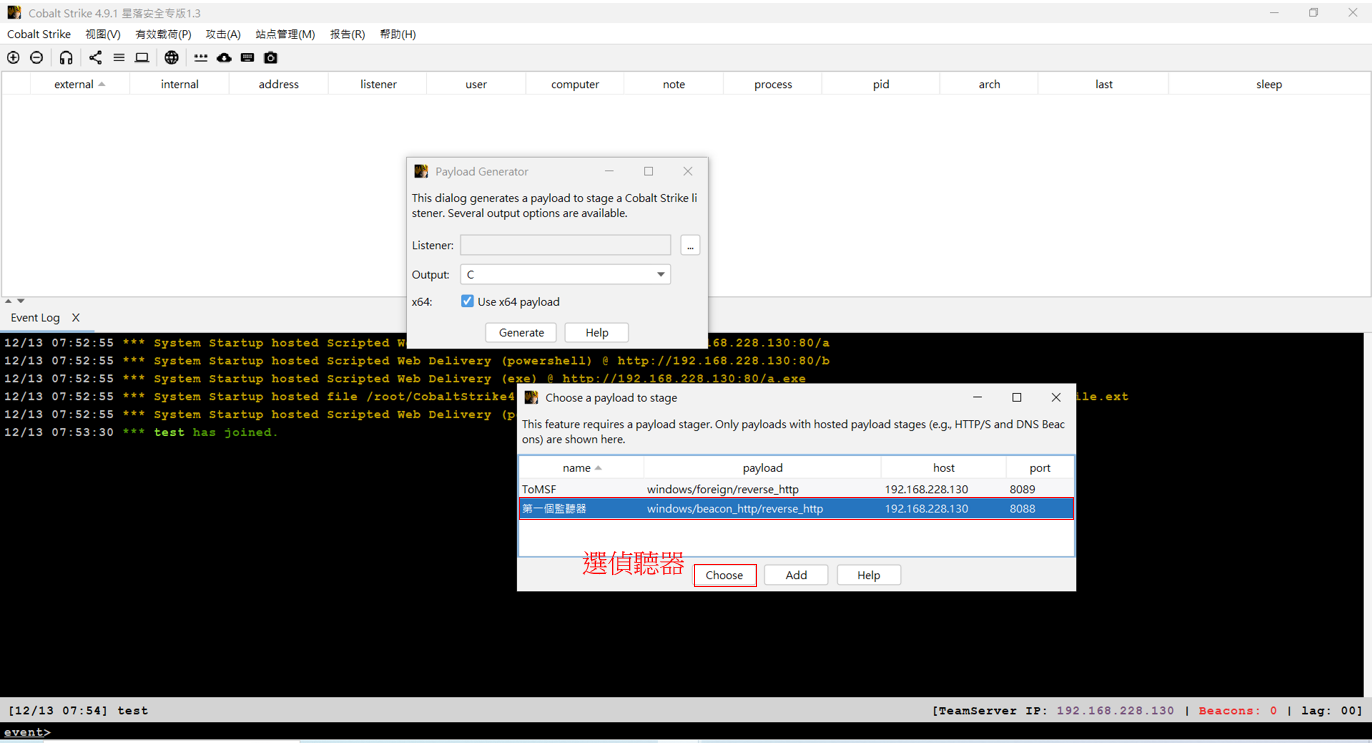The width and height of the screenshot is (1372, 745).
Task: Maximize the Payload Generator dialog
Action: (x=648, y=171)
